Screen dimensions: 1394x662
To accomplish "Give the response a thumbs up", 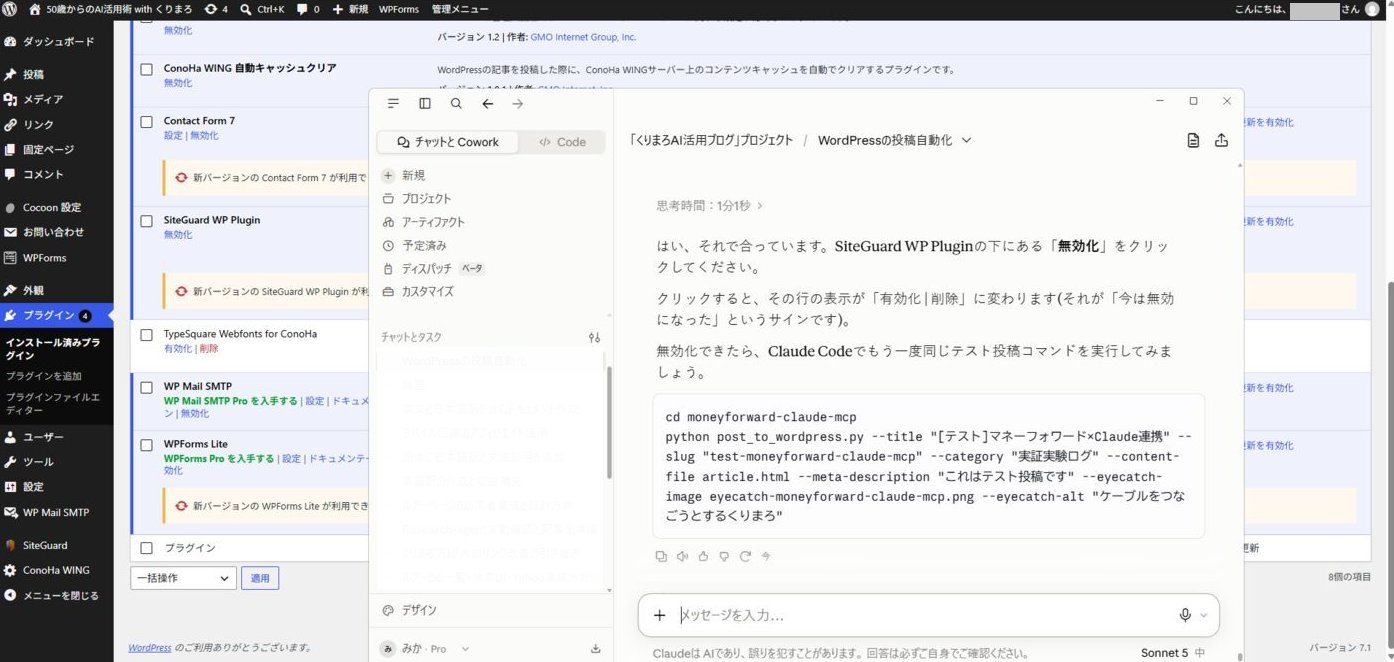I will (703, 556).
